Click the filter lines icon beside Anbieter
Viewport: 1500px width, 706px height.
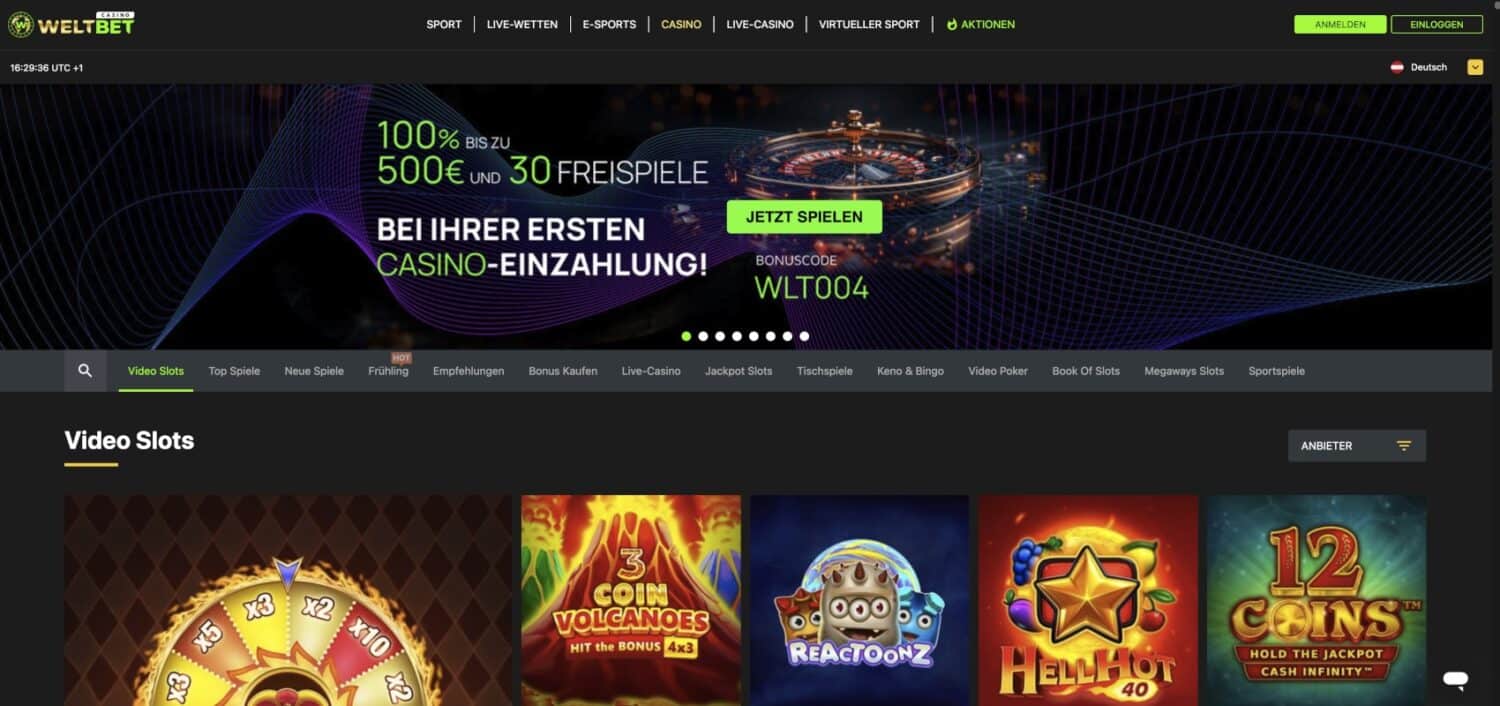pos(1404,446)
